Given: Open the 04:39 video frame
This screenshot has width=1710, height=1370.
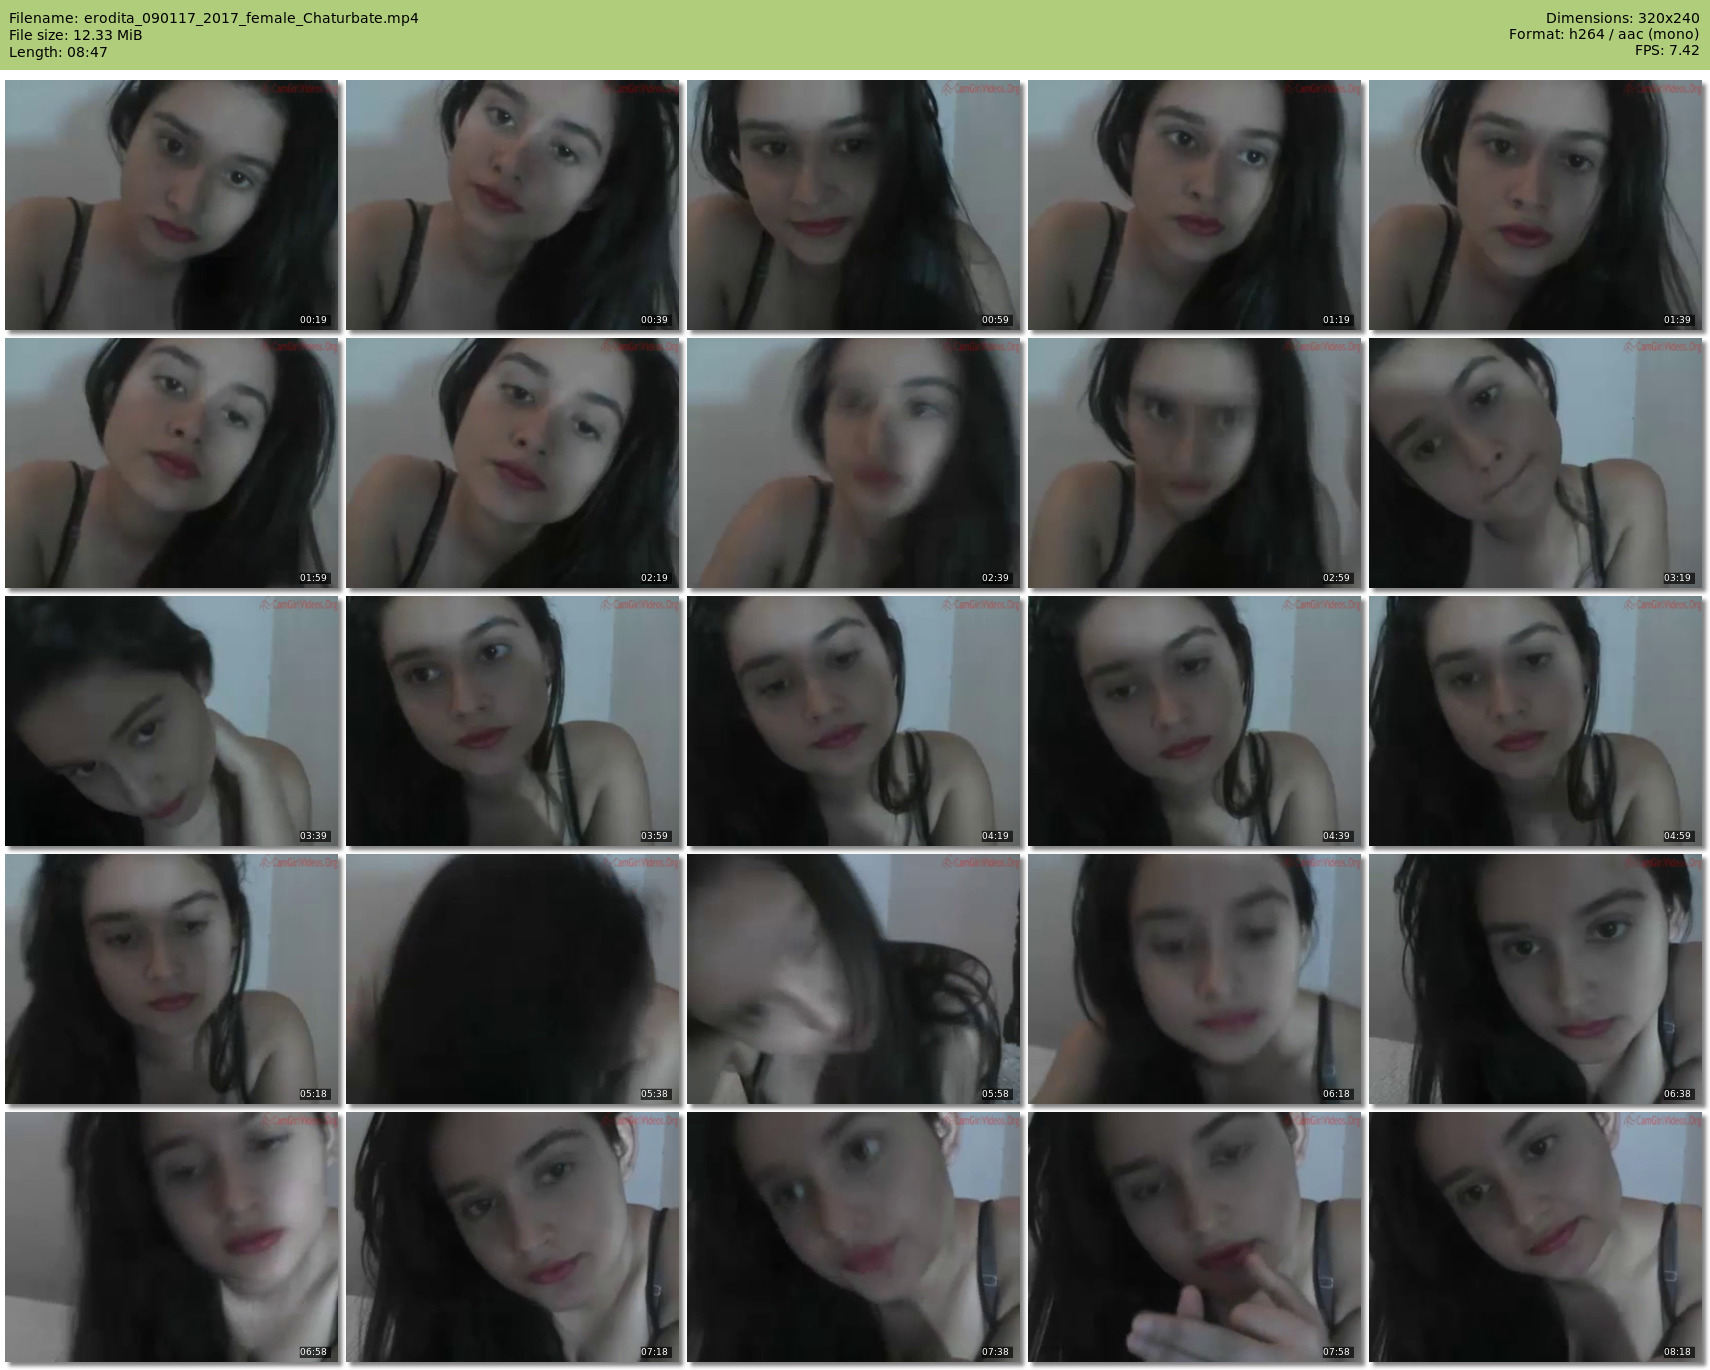Looking at the screenshot, I should [1195, 721].
